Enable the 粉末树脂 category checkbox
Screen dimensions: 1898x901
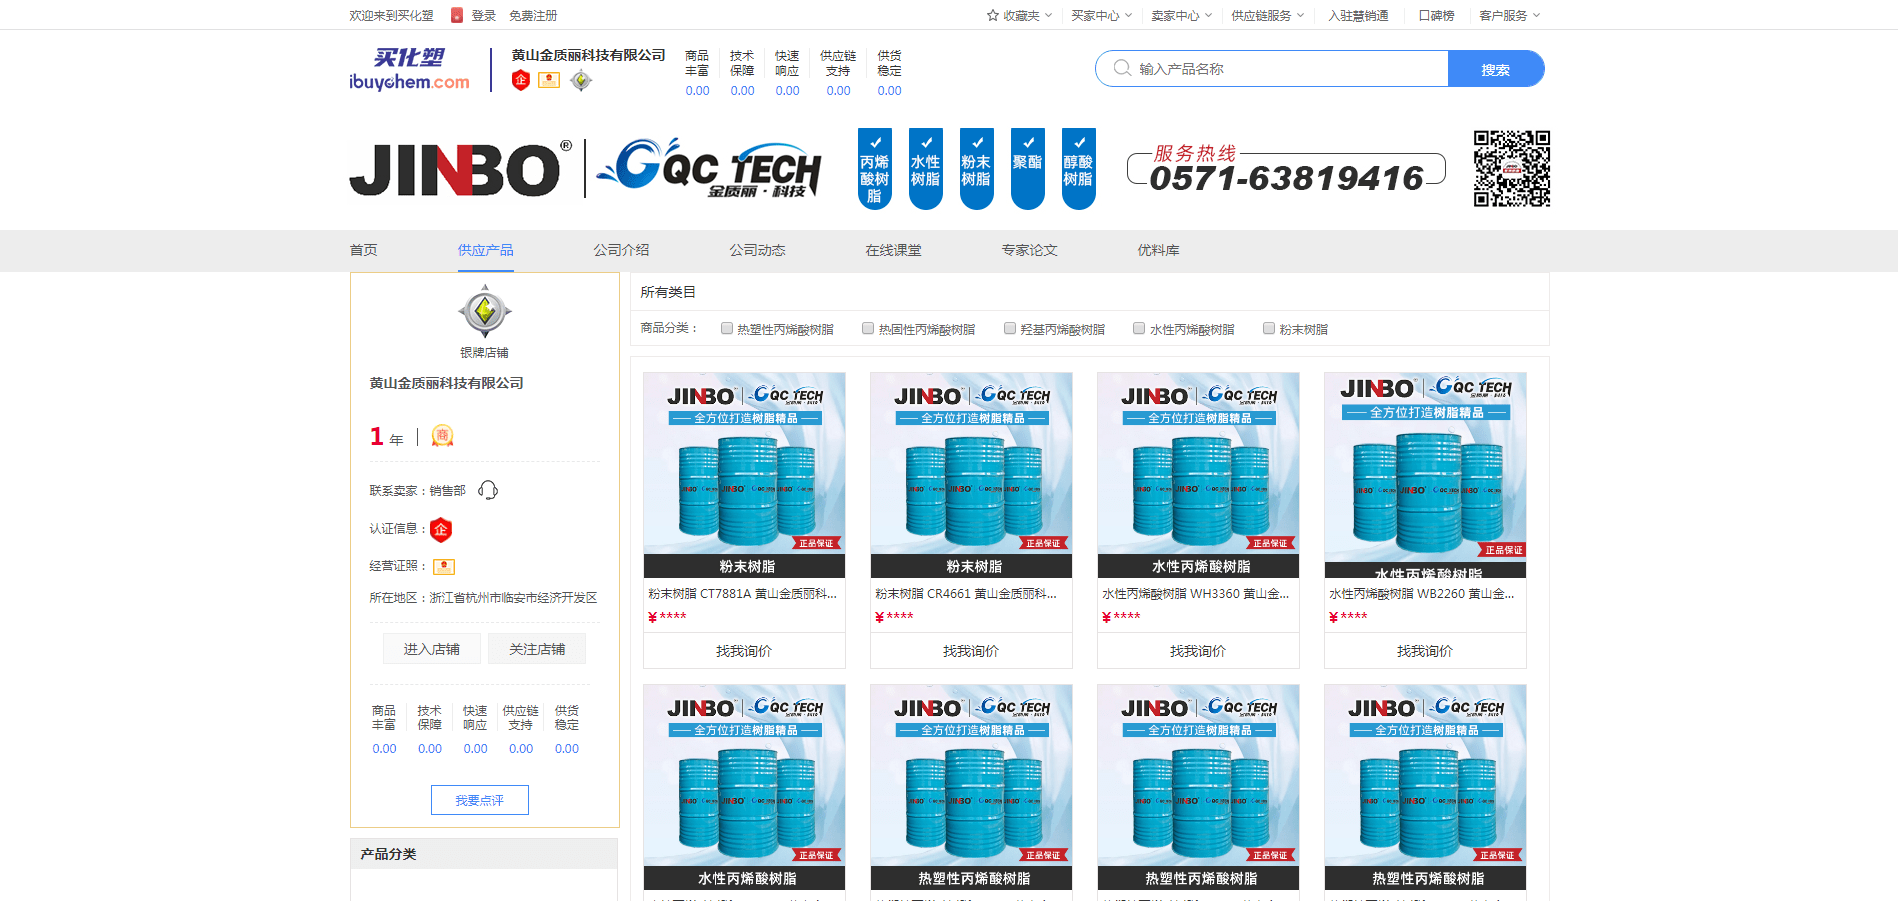pos(1269,328)
